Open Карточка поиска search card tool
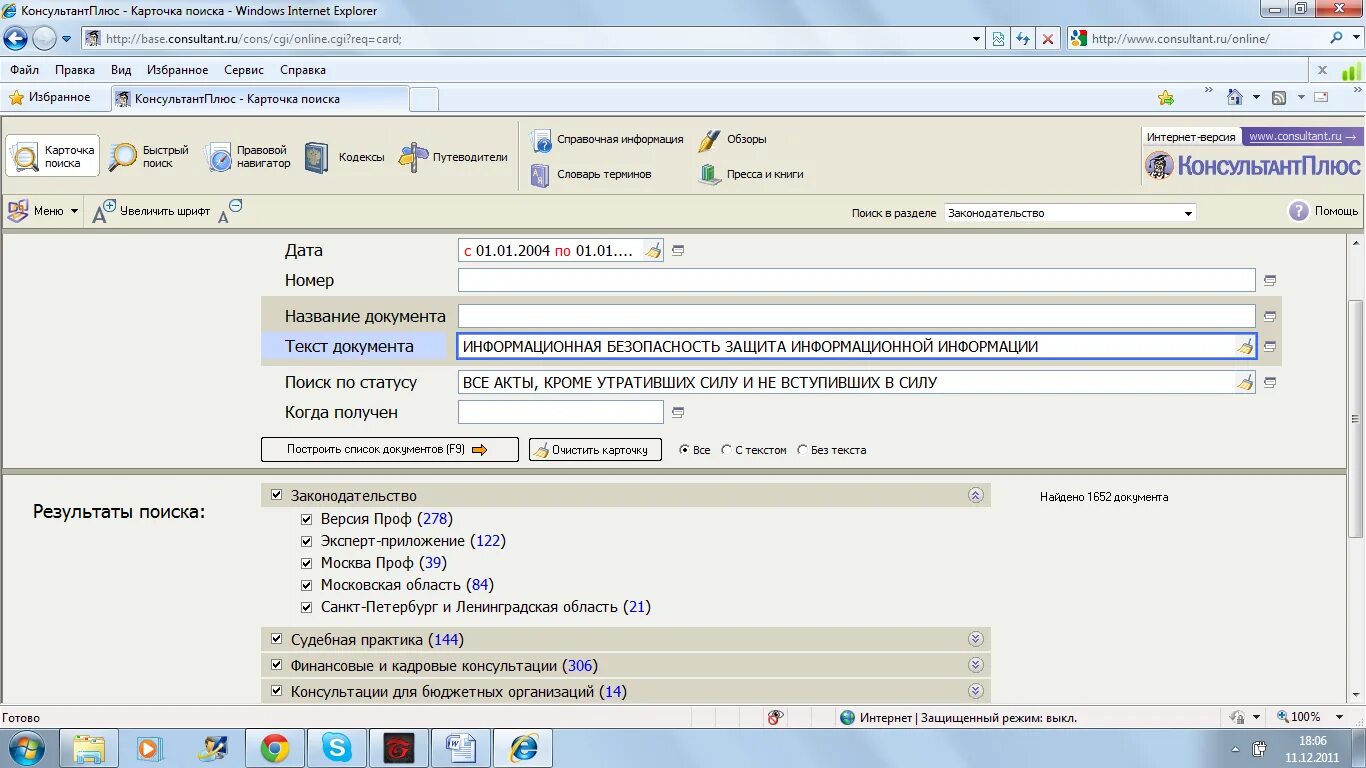This screenshot has height=768, width=1366. pyautogui.click(x=53, y=156)
